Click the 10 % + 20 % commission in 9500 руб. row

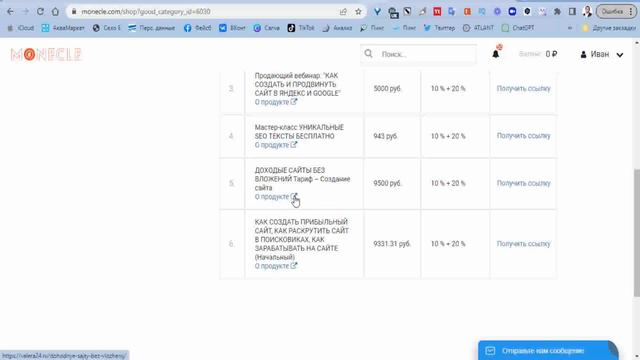pyautogui.click(x=448, y=183)
